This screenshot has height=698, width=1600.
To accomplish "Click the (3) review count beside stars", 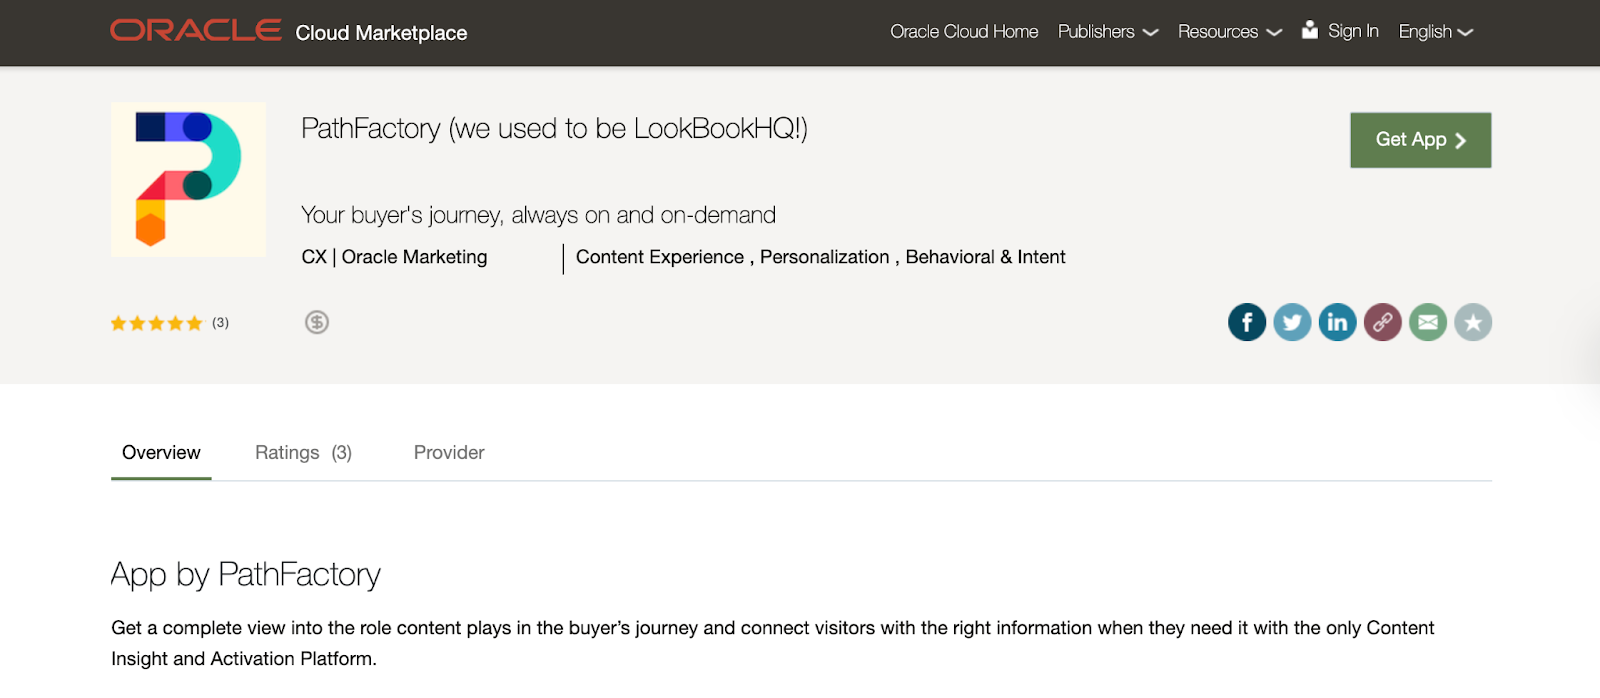I will [220, 323].
